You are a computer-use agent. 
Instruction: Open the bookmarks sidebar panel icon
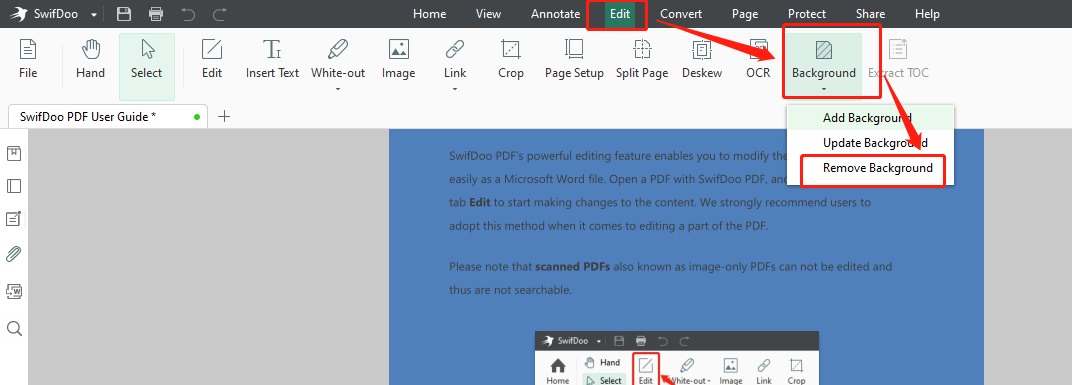[14, 153]
